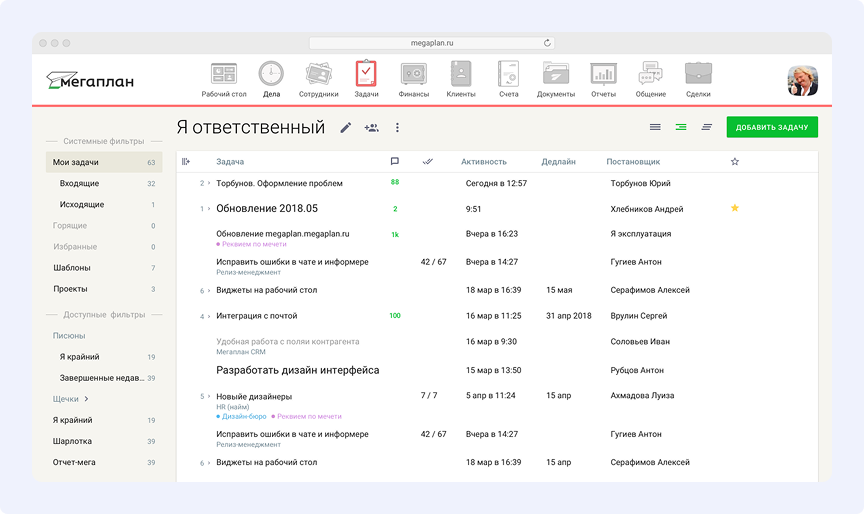The width and height of the screenshot is (864, 514).
Task: Open the Сотрудники section icon
Action: pyautogui.click(x=318, y=74)
